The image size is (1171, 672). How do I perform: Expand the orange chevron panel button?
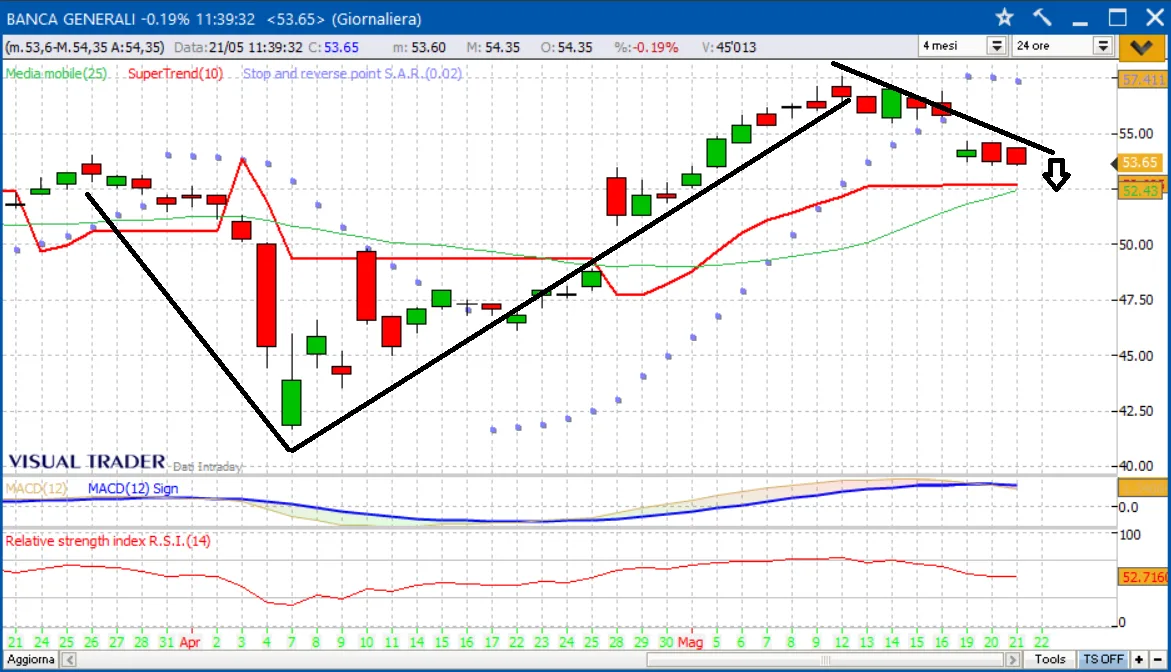(x=1141, y=47)
